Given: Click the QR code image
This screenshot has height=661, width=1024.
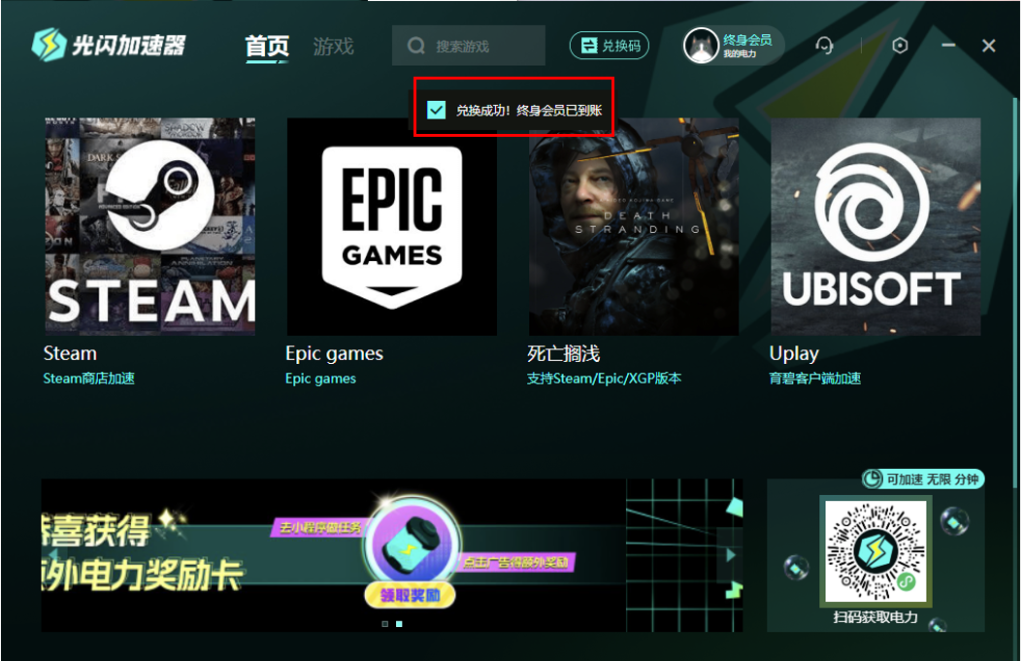Looking at the screenshot, I should [x=875, y=551].
